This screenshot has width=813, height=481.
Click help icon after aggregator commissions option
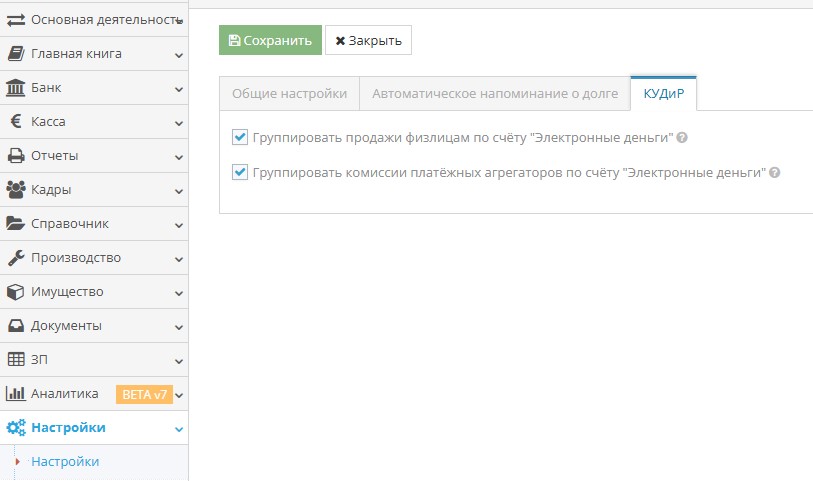click(x=775, y=172)
